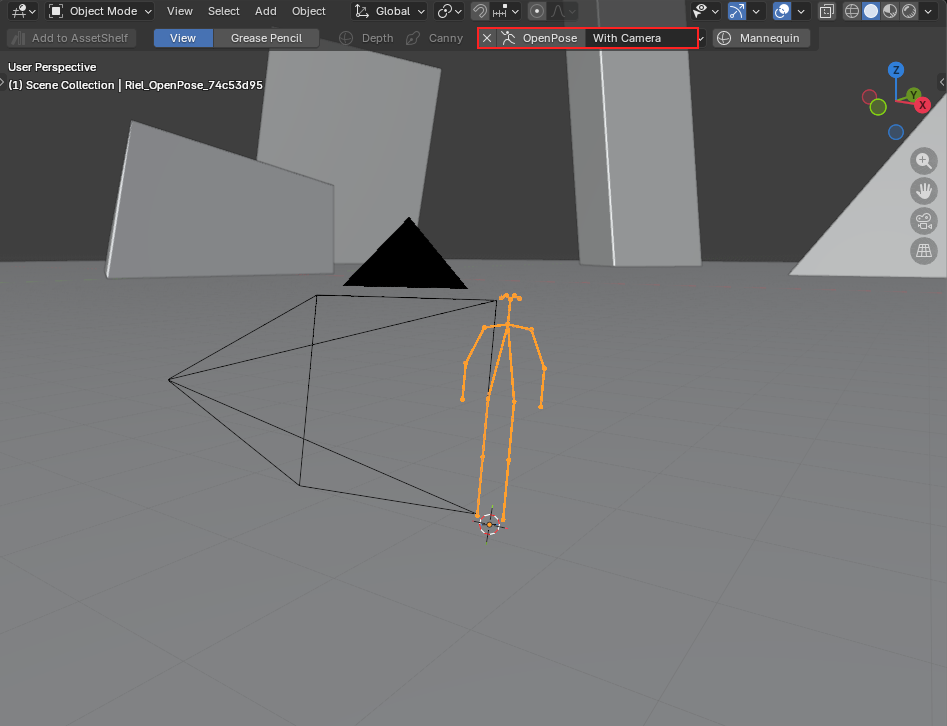This screenshot has height=726, width=947.
Task: Switch perspective/orthographic with grid icon
Action: [923, 250]
